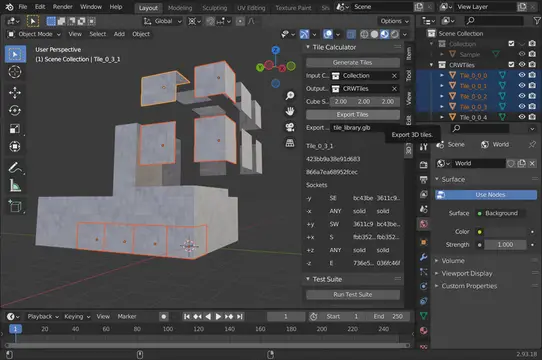Switch to UV Editing workspace tab
Image resolution: width=542 pixels, height=360 pixels.
click(x=251, y=8)
